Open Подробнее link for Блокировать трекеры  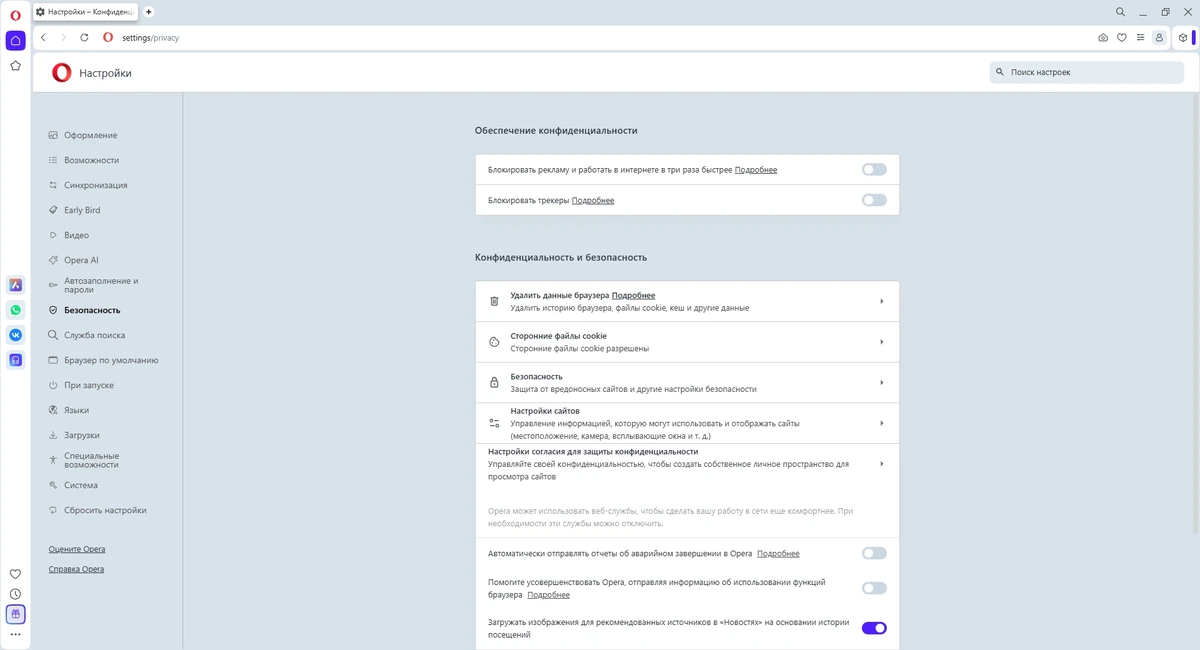tap(593, 200)
